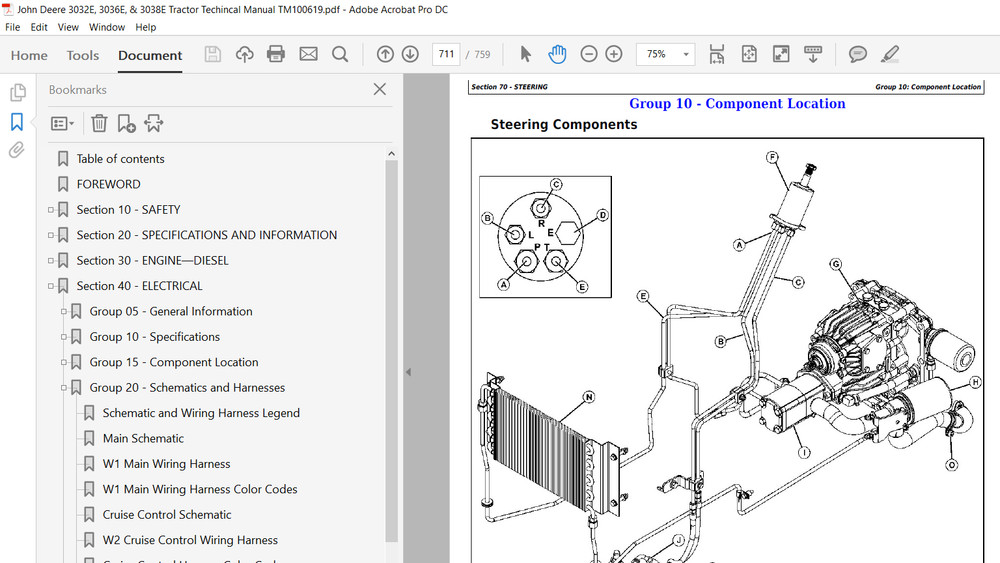Viewport: 1000px width, 563px height.
Task: Click bookmarks panel scroll up arrow
Action: pos(392,154)
